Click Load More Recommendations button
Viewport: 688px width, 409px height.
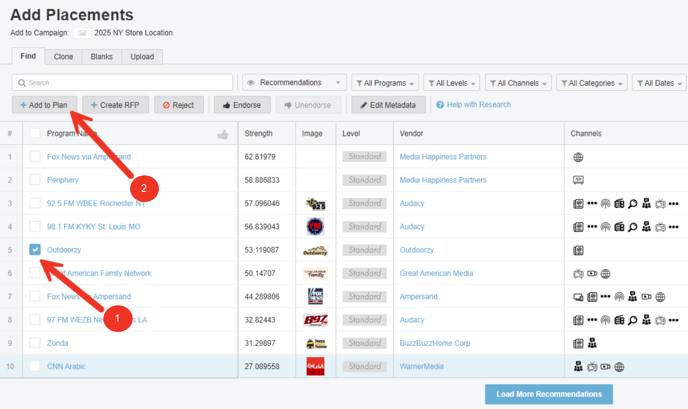(x=549, y=394)
